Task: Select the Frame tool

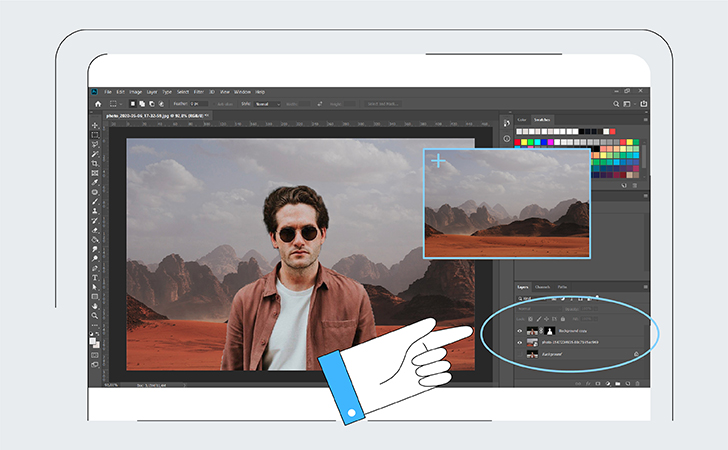Action: [x=95, y=173]
